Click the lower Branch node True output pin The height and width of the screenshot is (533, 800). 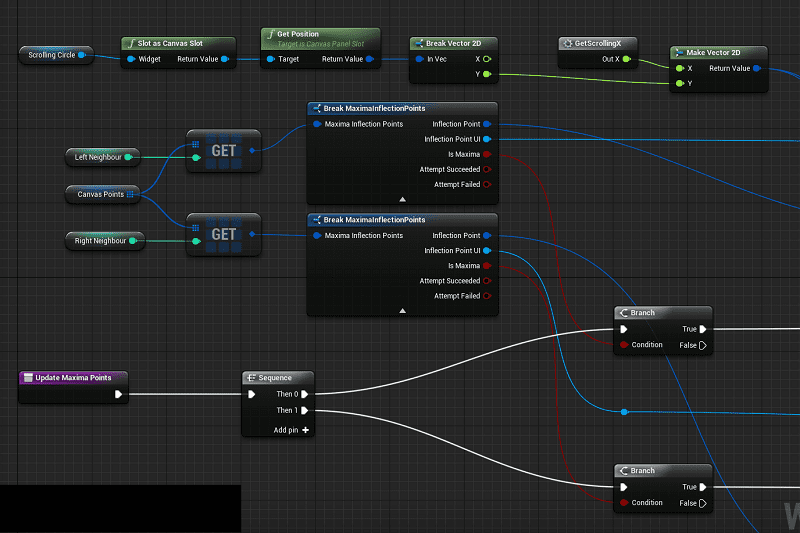click(x=703, y=487)
